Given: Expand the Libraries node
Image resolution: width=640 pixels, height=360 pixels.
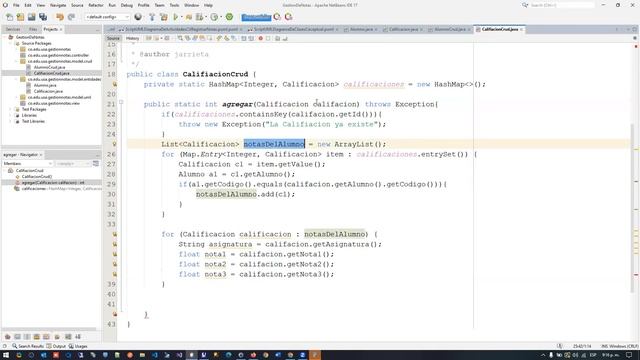Looking at the screenshot, I should coord(11,116).
